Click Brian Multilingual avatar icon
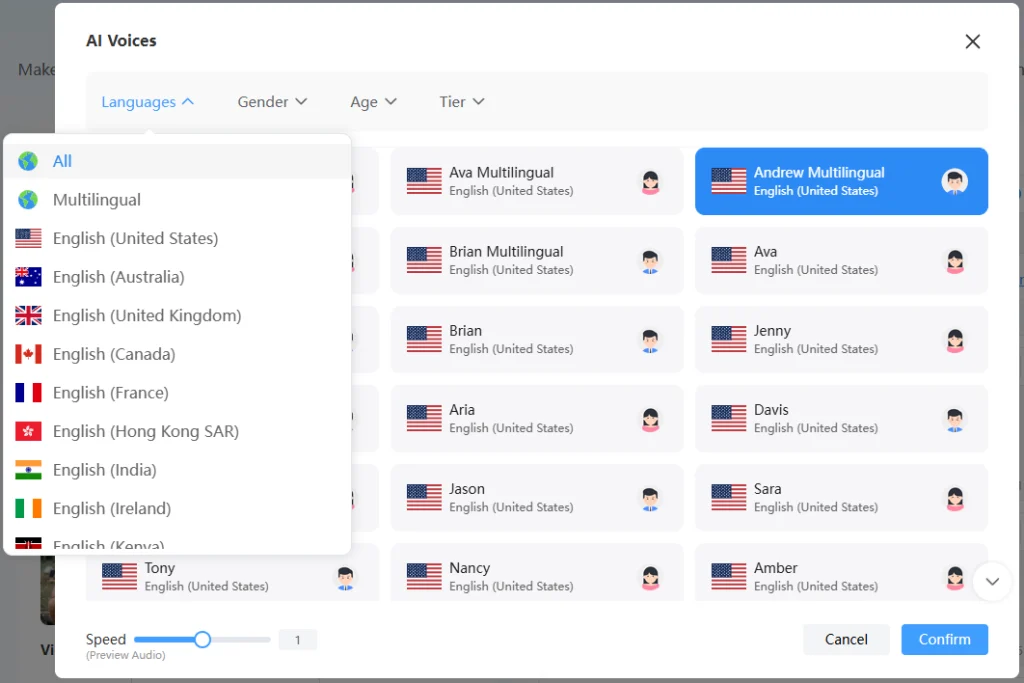Screen dimensions: 1024x683 [651, 261]
